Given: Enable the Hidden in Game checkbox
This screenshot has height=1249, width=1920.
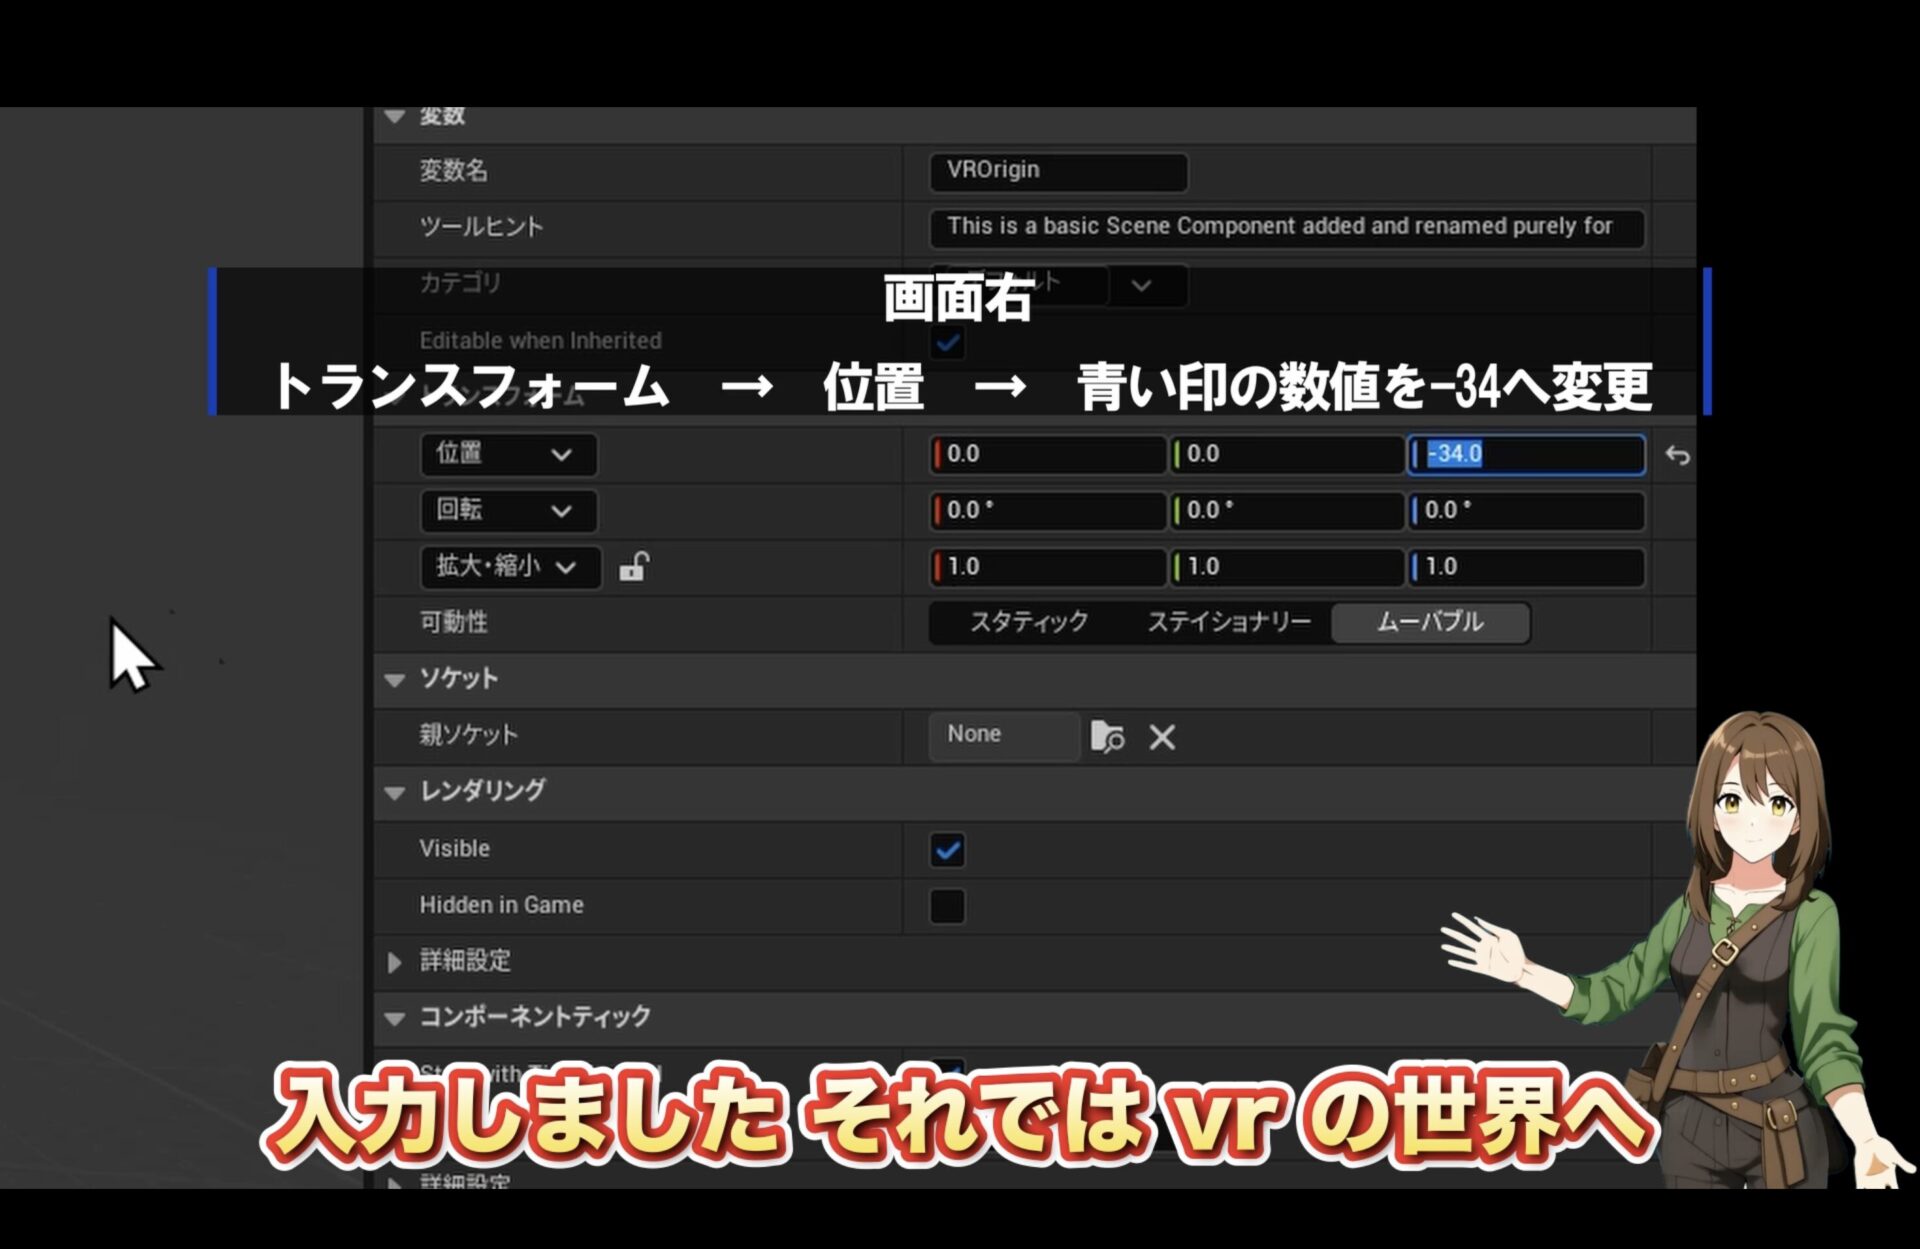Looking at the screenshot, I should point(947,906).
